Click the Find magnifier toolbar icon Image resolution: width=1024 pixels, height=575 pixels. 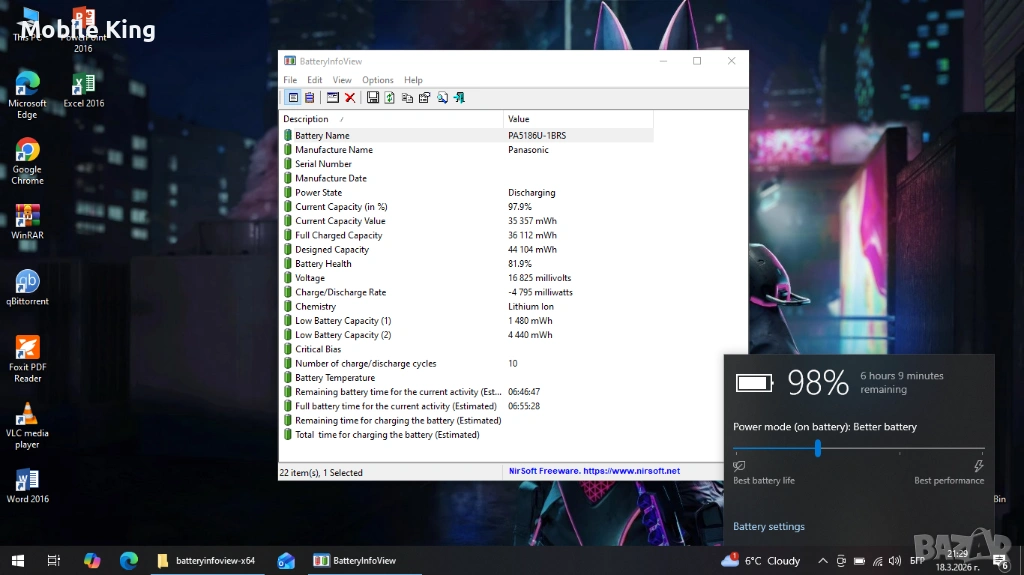coord(441,97)
